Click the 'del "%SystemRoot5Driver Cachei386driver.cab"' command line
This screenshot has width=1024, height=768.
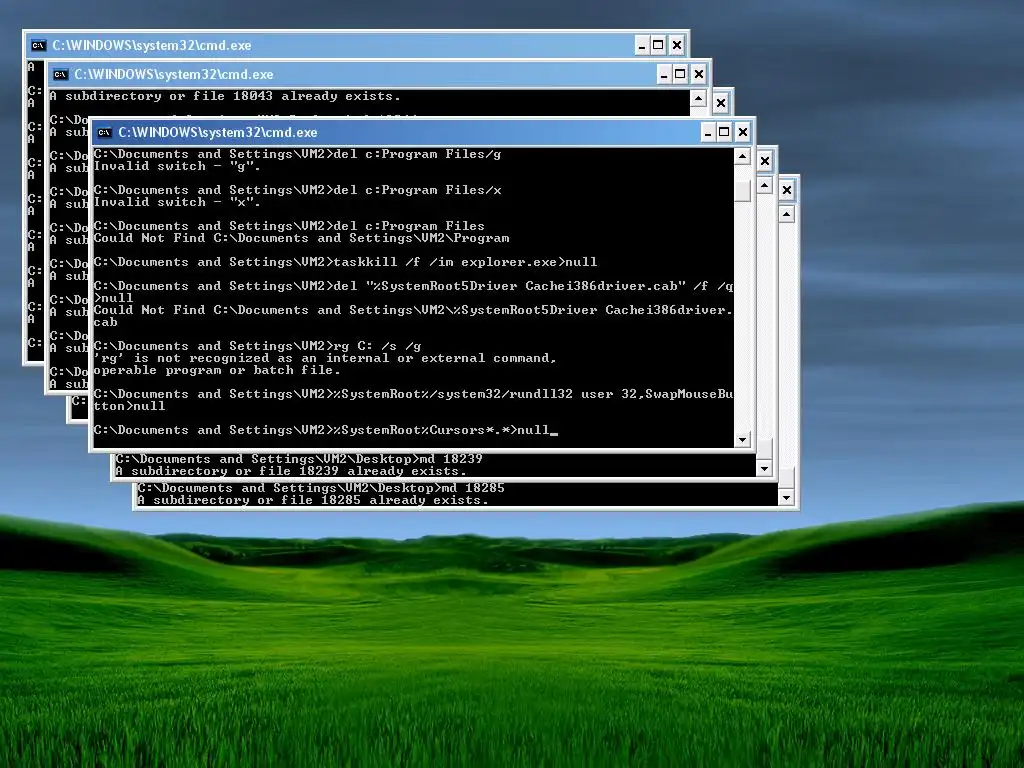tap(413, 286)
